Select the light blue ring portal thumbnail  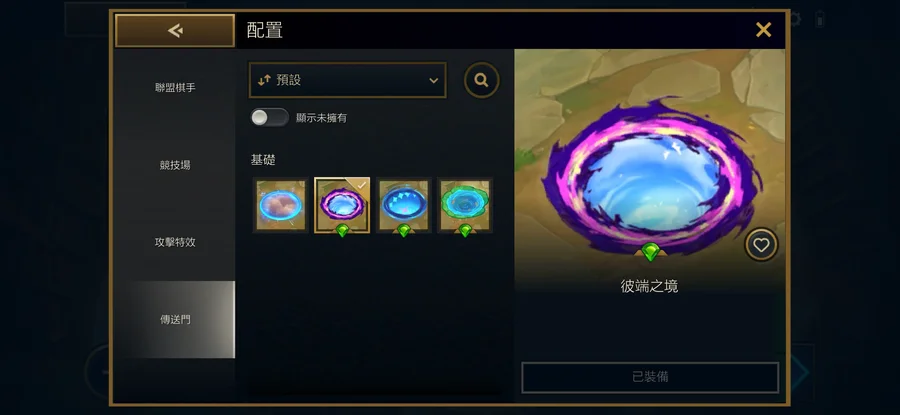(x=281, y=205)
